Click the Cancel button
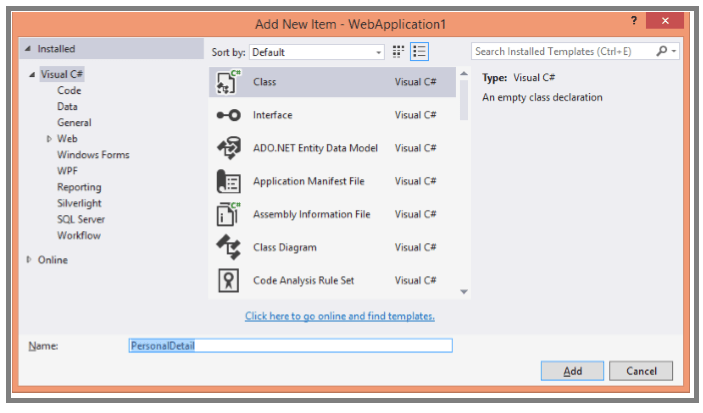Viewport: 703px width, 413px height. [641, 371]
